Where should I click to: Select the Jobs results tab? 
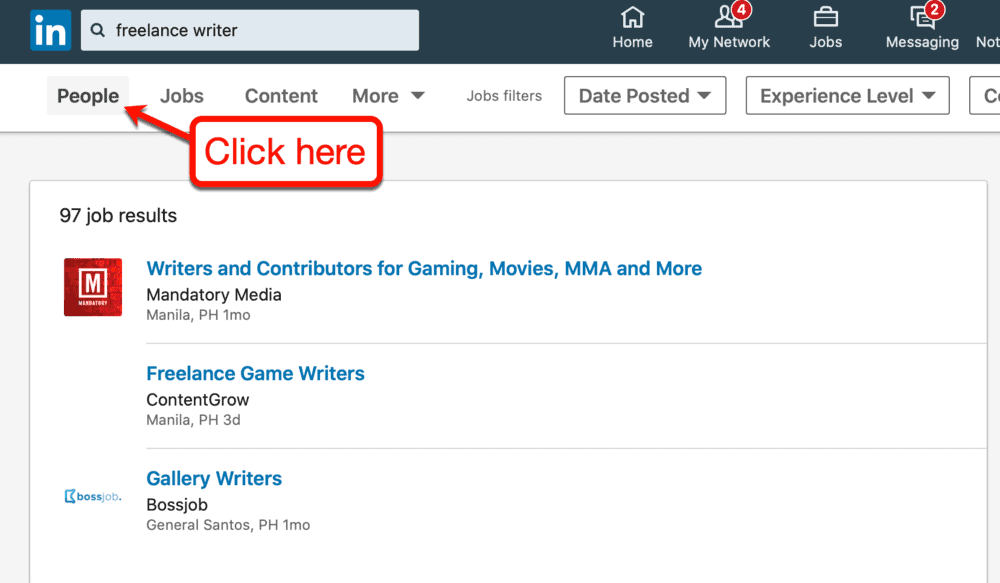pos(181,95)
